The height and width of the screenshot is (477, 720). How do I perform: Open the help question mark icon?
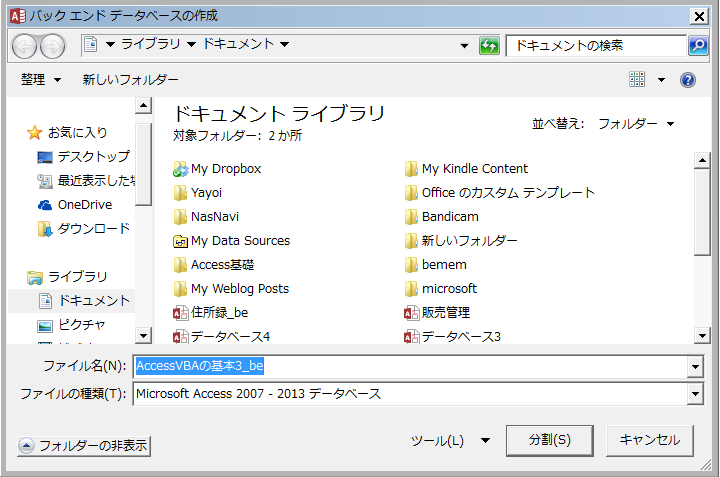coord(687,80)
